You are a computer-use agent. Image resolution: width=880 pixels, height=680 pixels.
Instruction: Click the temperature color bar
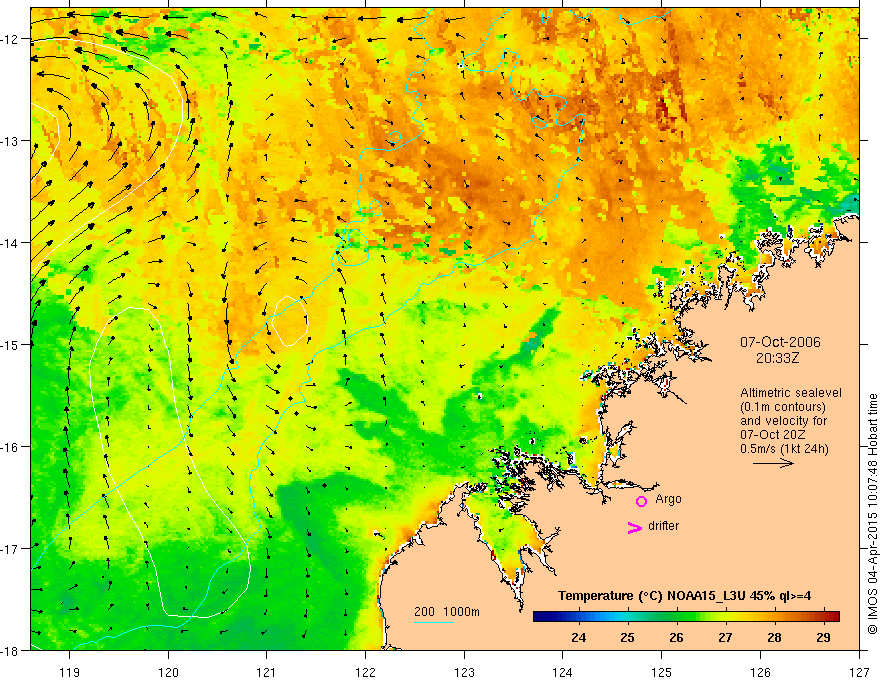tap(686, 616)
